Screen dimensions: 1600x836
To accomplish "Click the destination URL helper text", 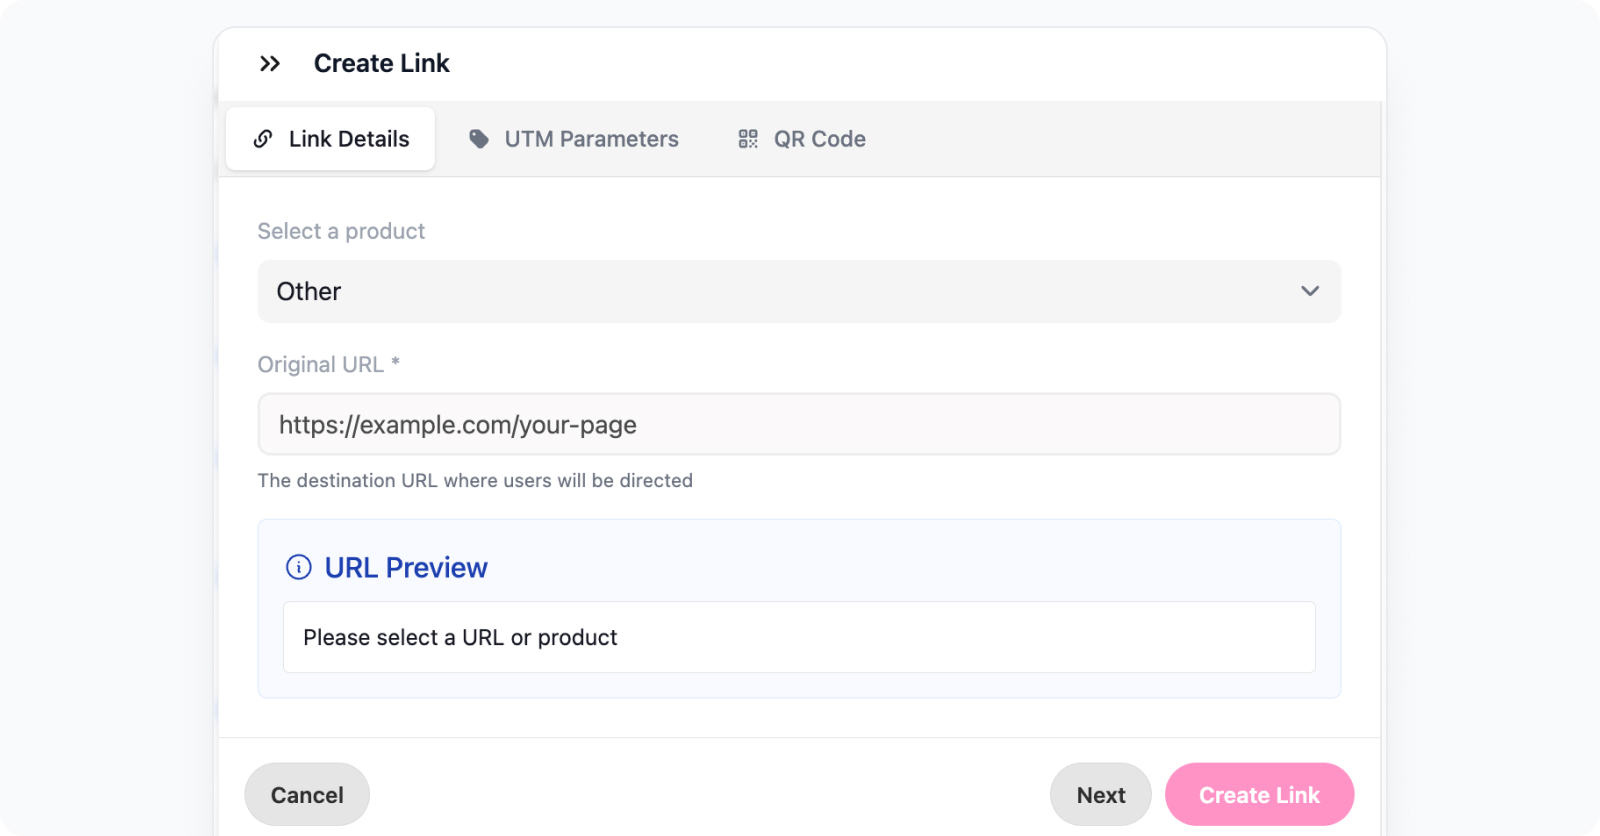I will coord(475,480).
